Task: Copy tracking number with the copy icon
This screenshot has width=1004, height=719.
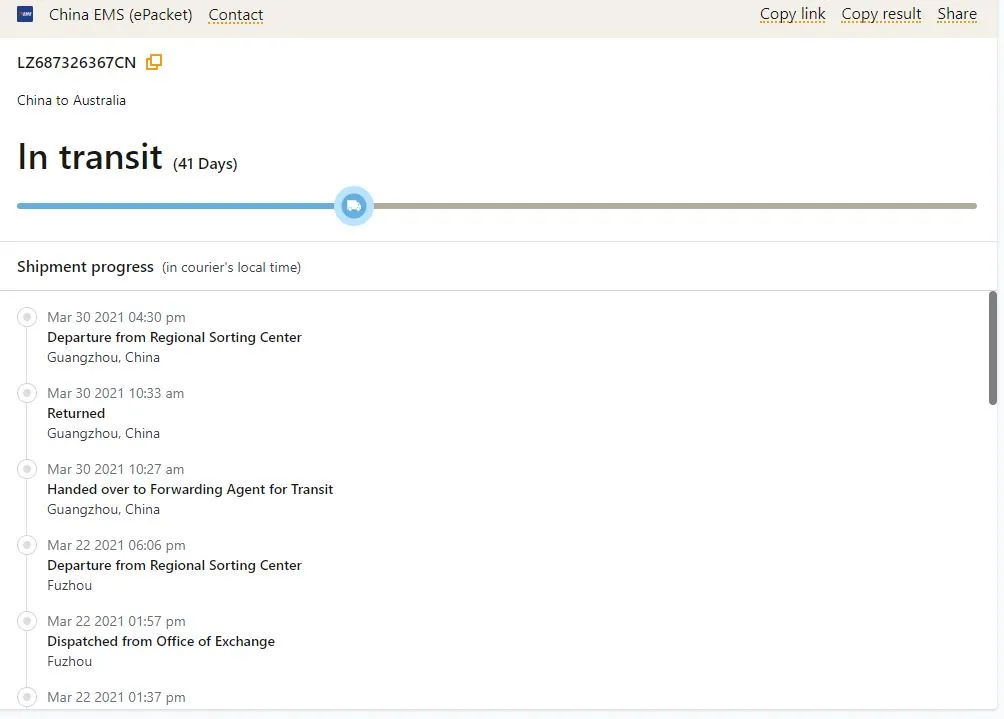Action: click(x=154, y=62)
